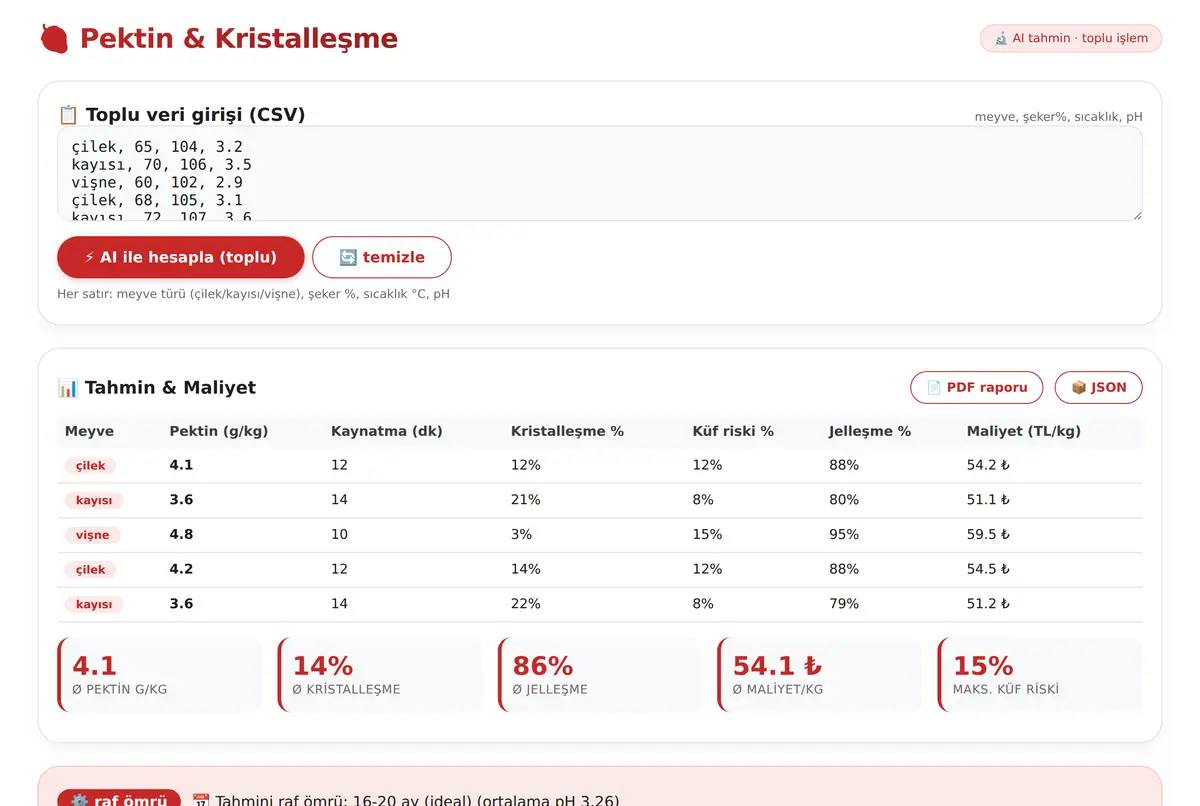Click the 79% jelleşme cell
1200x806 pixels.
pyautogui.click(x=844, y=604)
